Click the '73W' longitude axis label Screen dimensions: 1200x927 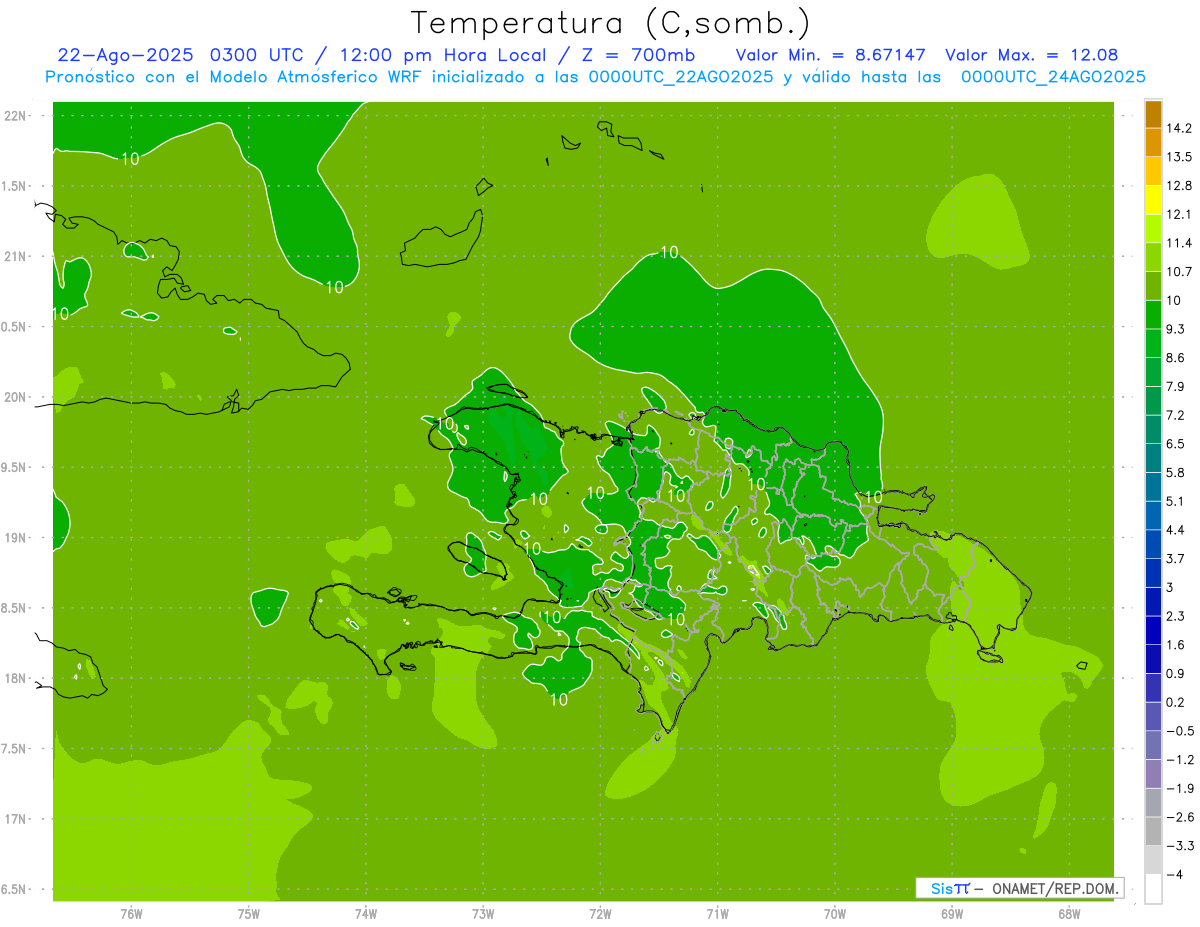483,914
